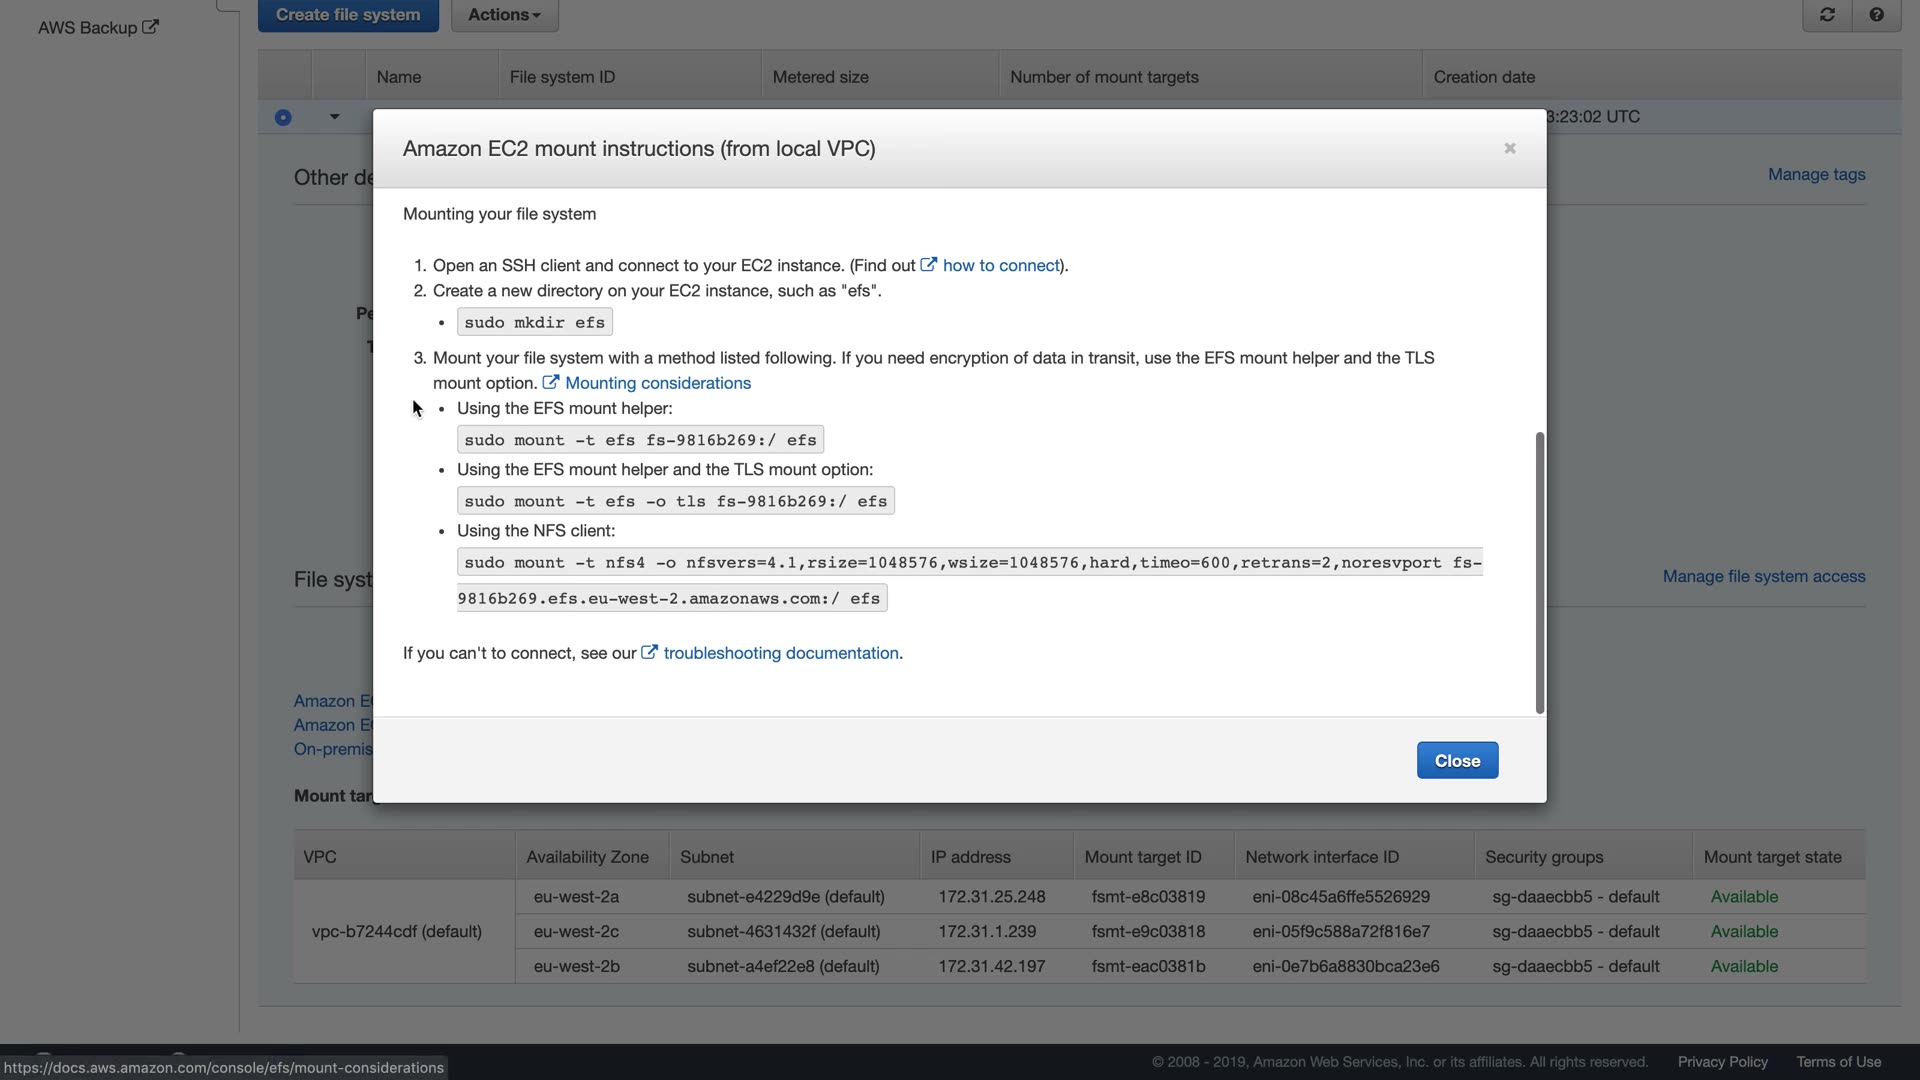Image resolution: width=1920 pixels, height=1080 pixels.
Task: Click external link icon before Mounting considerations
Action: click(x=550, y=382)
